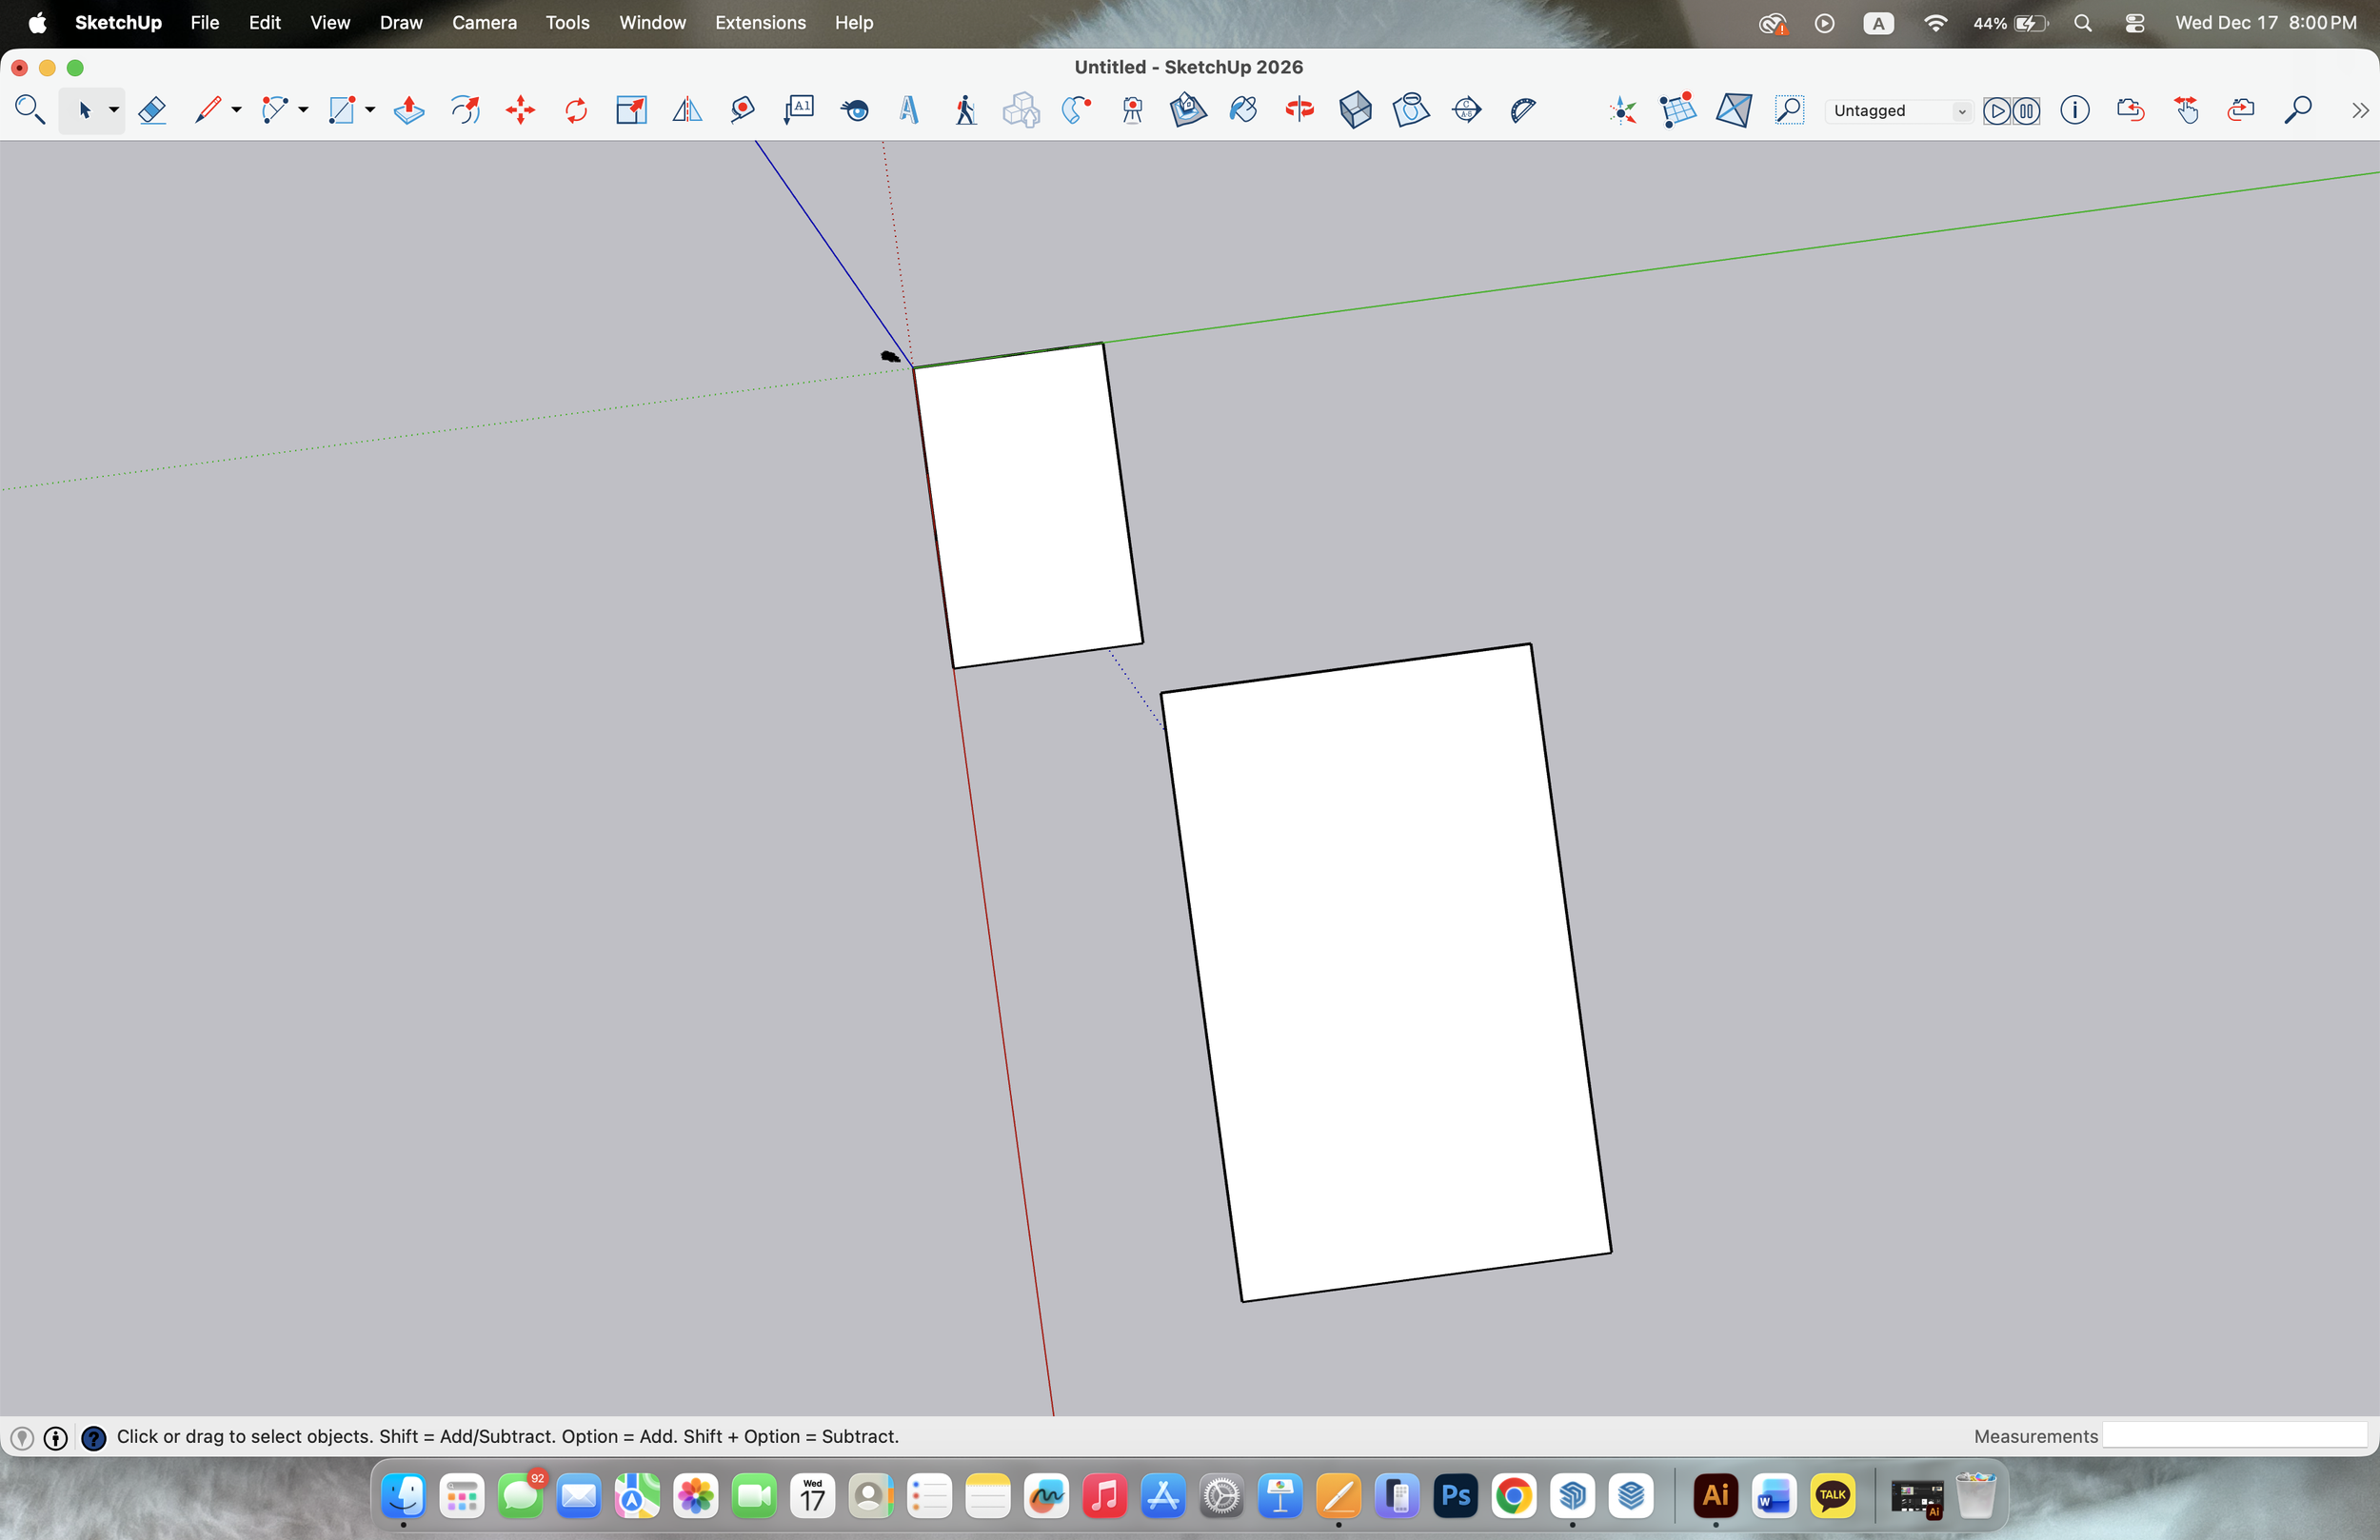Open the Camera menu

tap(484, 22)
